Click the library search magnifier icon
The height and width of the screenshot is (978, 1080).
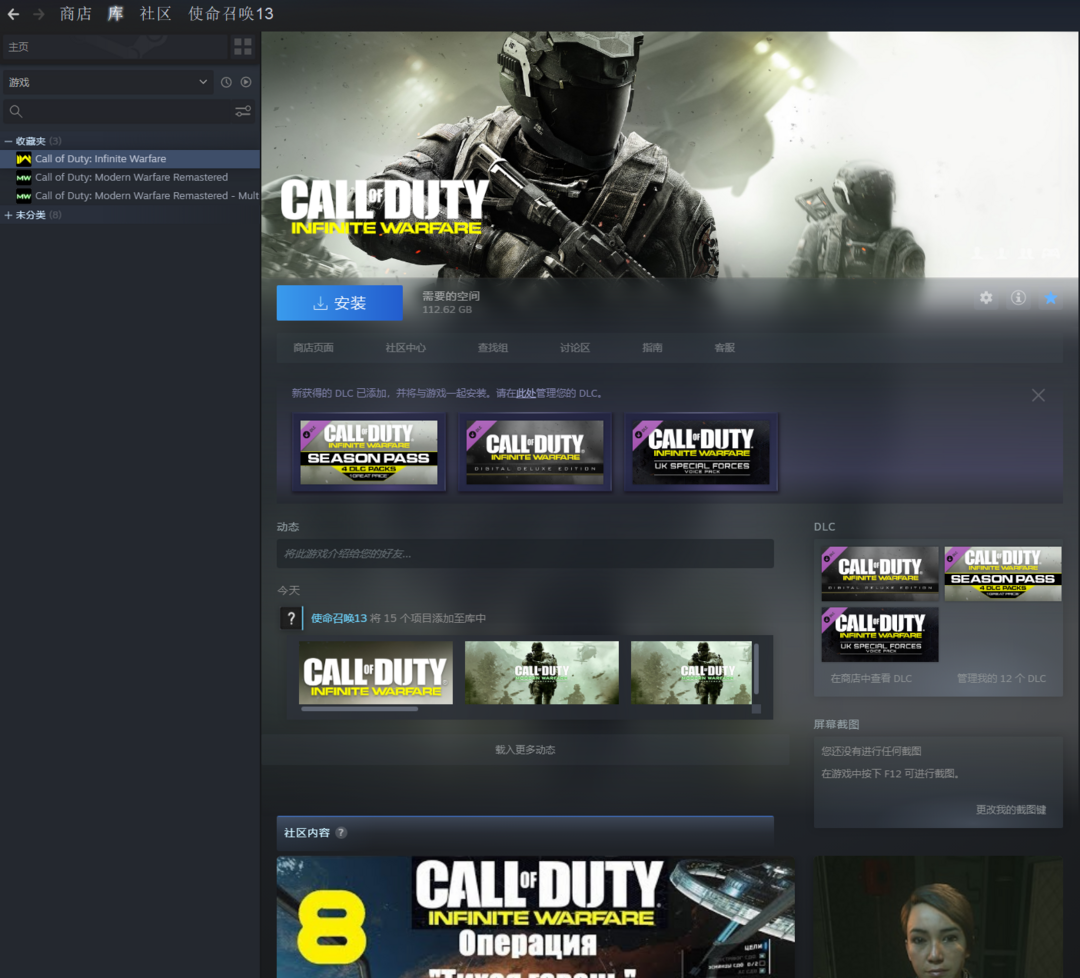pos(16,111)
